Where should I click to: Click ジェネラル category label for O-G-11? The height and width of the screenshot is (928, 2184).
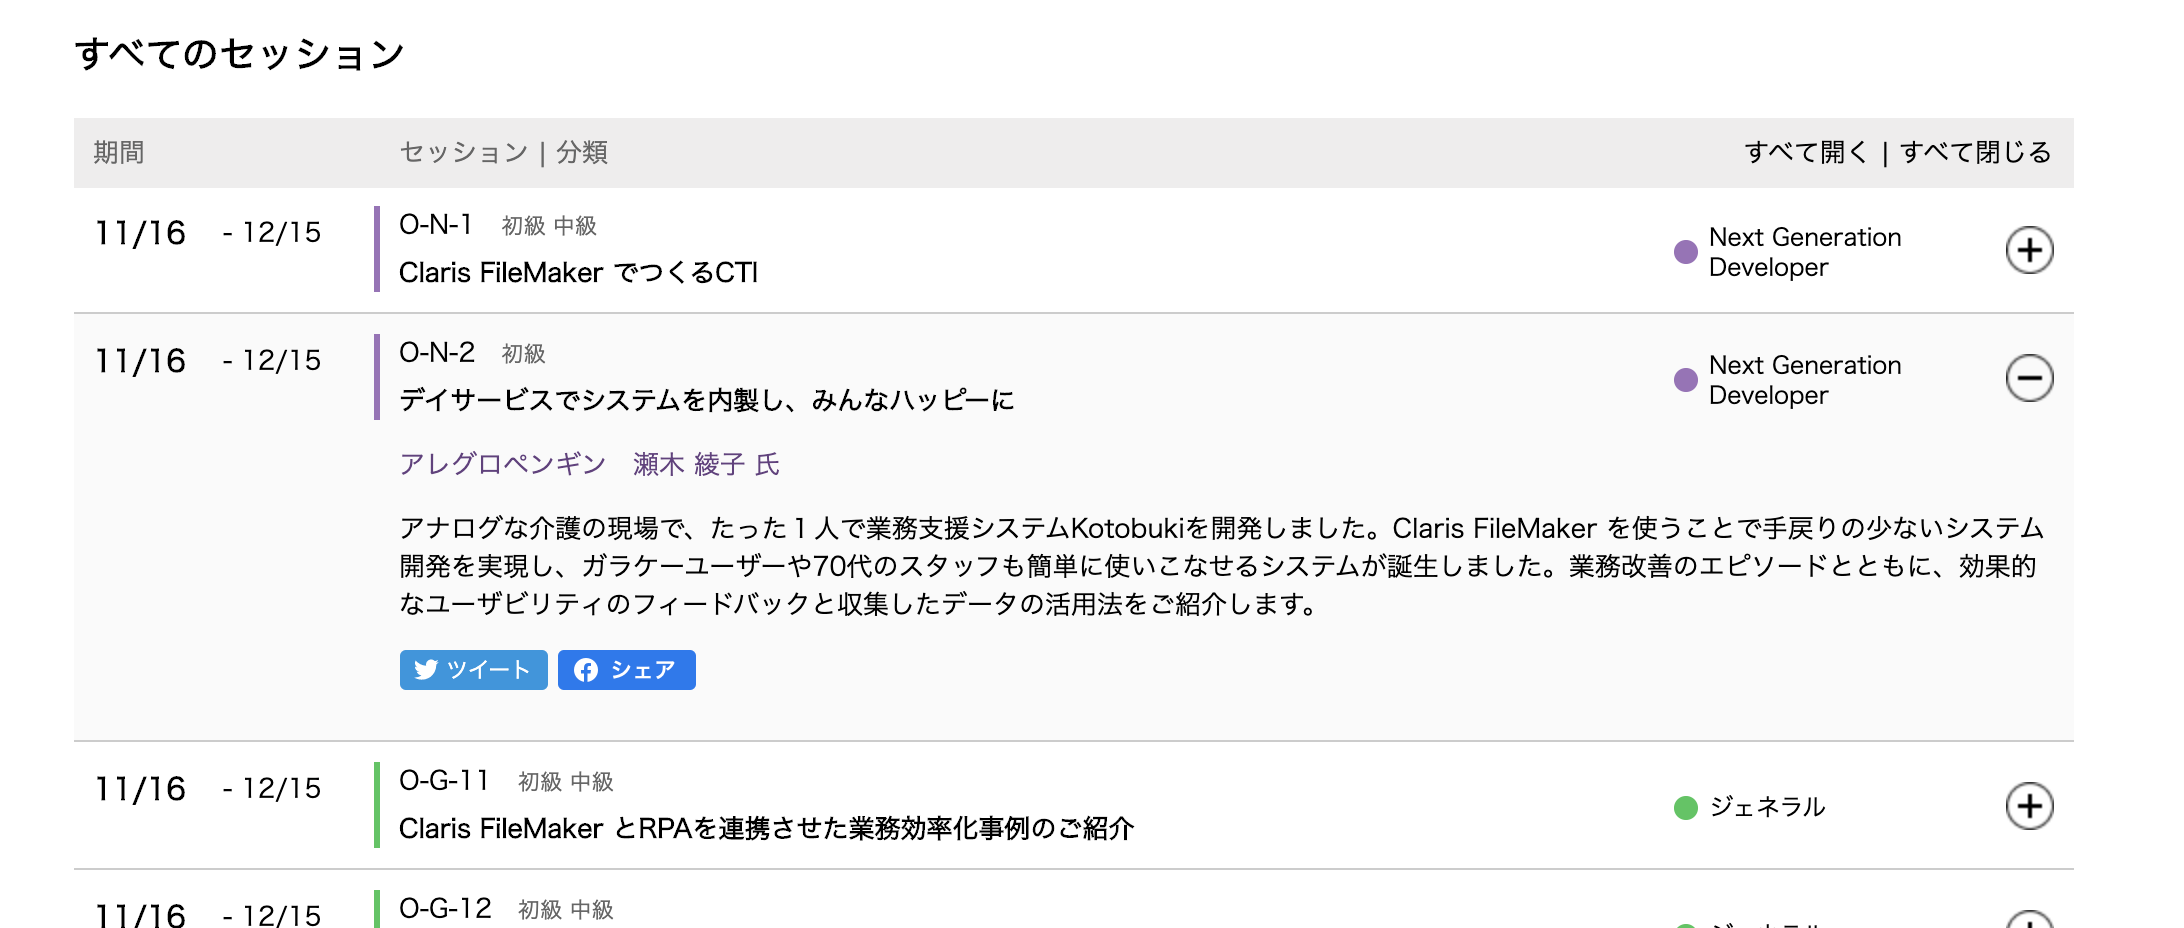1767,807
